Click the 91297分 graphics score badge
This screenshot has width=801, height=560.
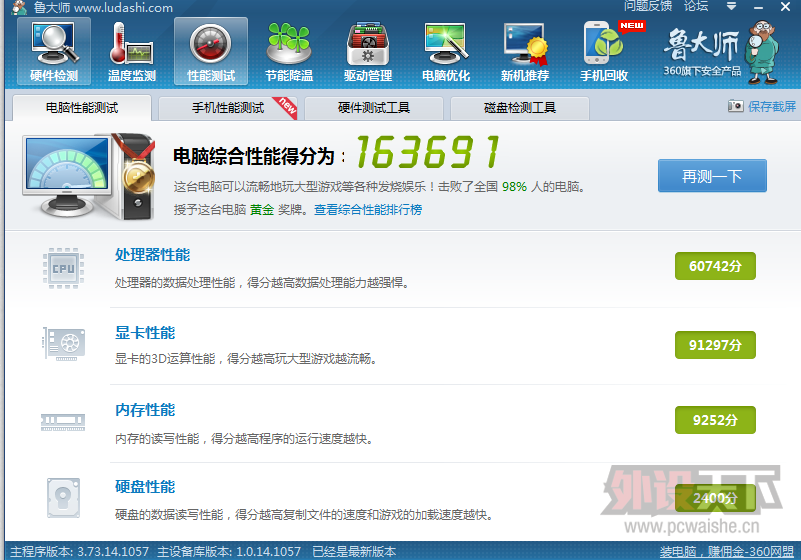tap(715, 345)
